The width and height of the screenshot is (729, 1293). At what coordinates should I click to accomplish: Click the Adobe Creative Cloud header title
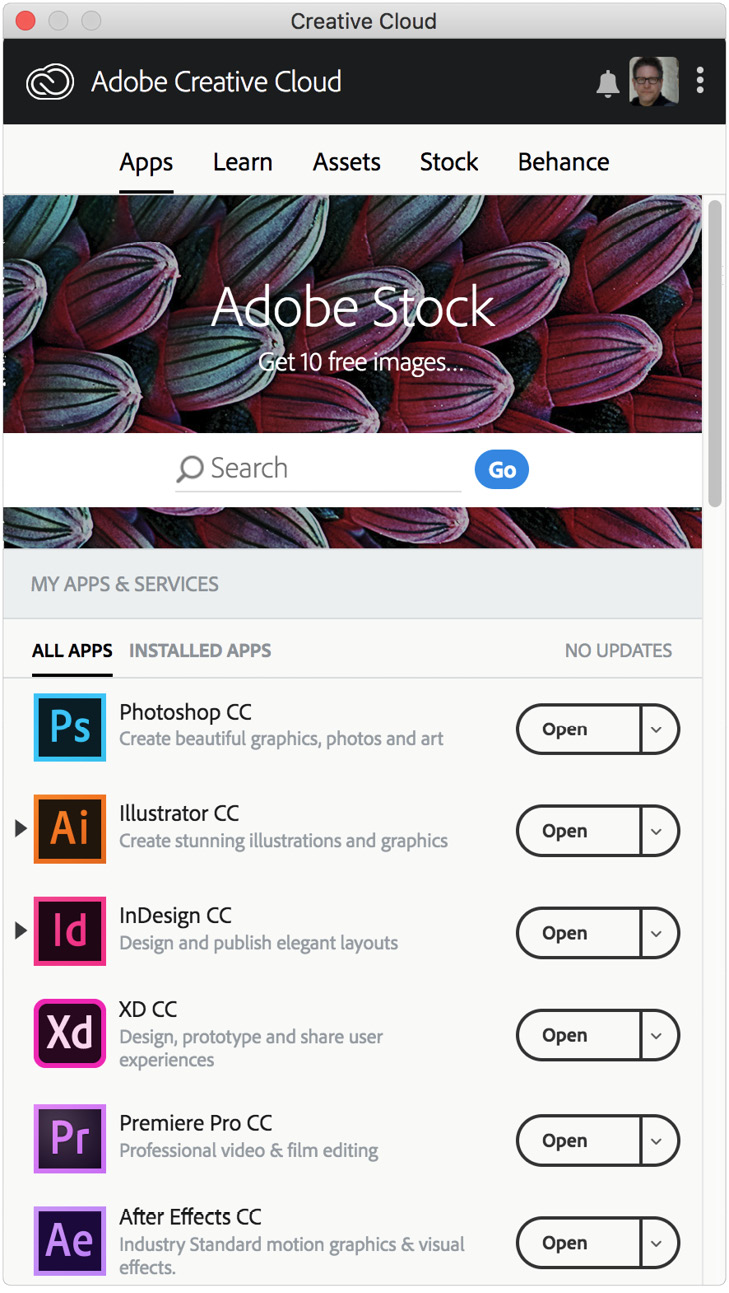(x=216, y=82)
